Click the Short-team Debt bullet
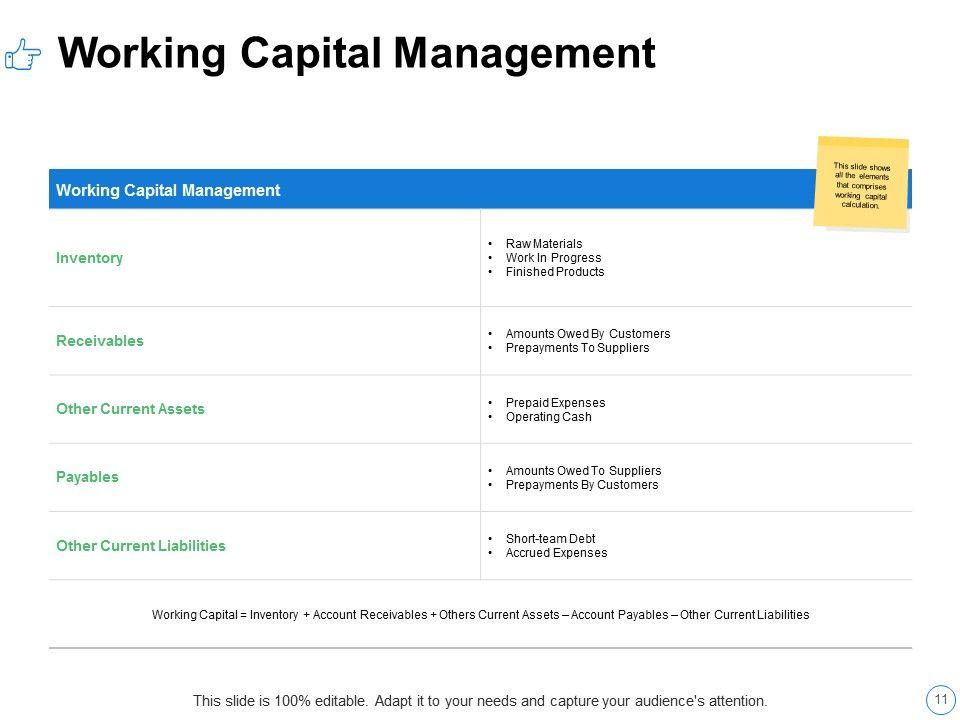The height and width of the screenshot is (720, 960). point(550,539)
